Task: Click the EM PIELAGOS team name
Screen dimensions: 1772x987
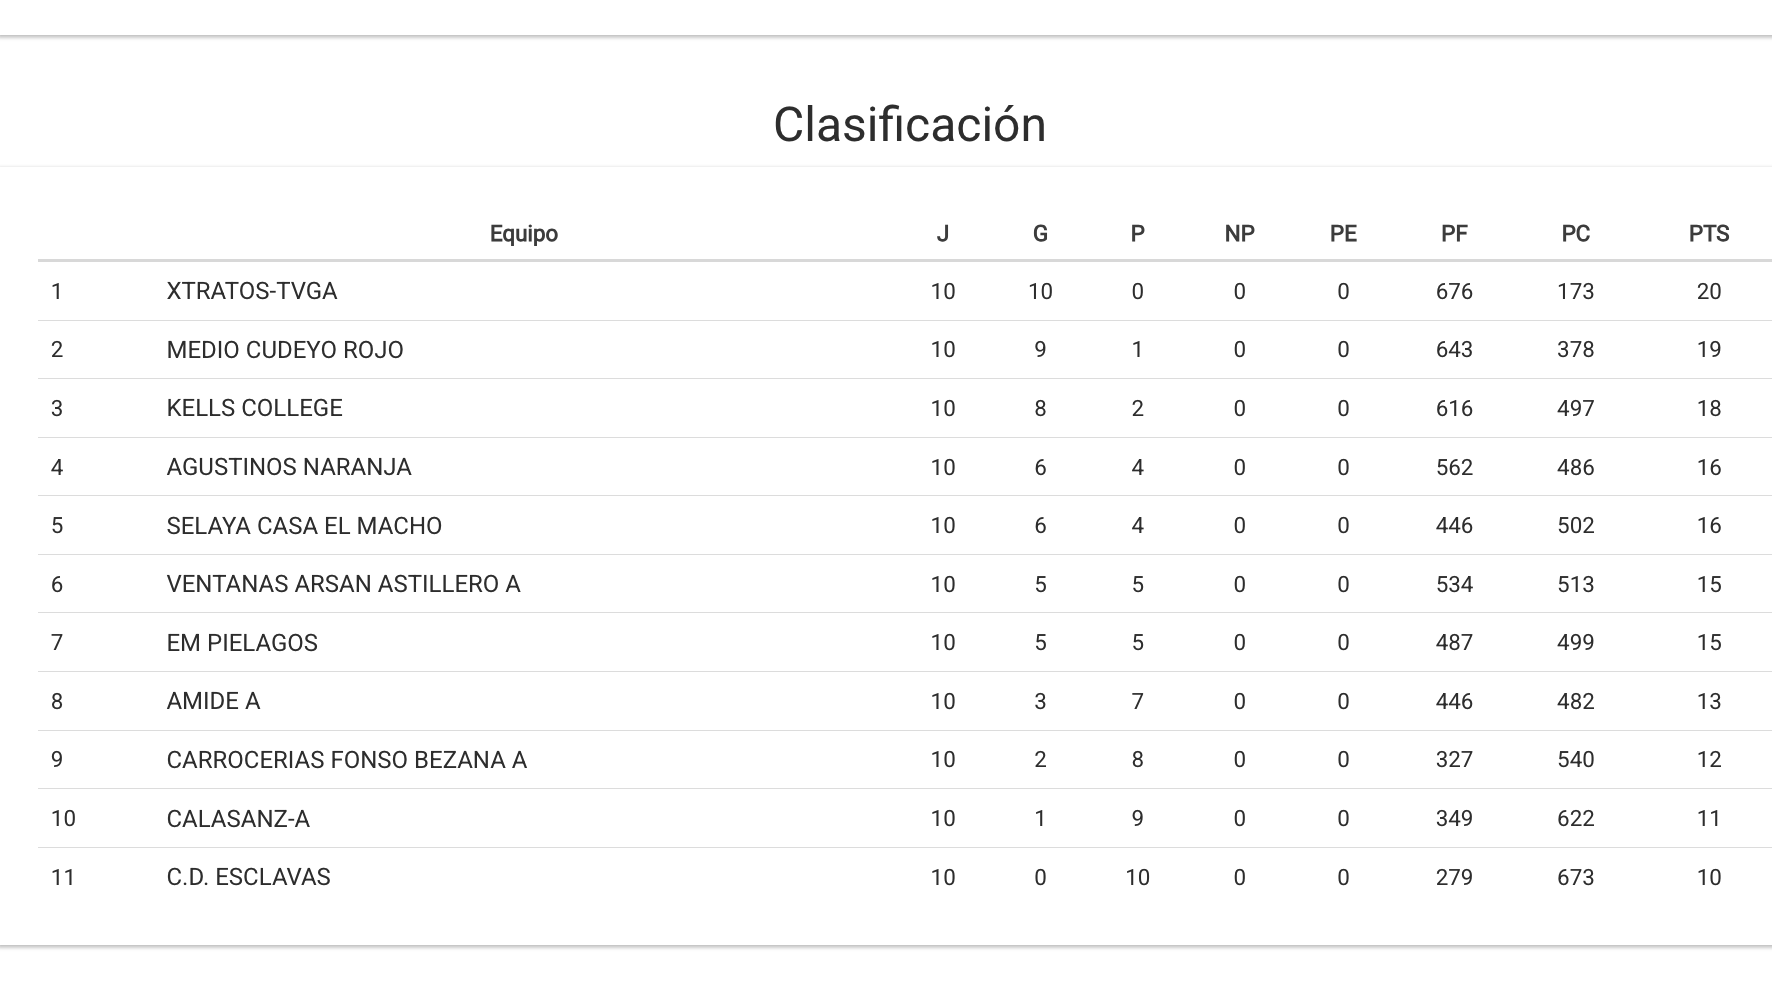Action: pyautogui.click(x=242, y=643)
